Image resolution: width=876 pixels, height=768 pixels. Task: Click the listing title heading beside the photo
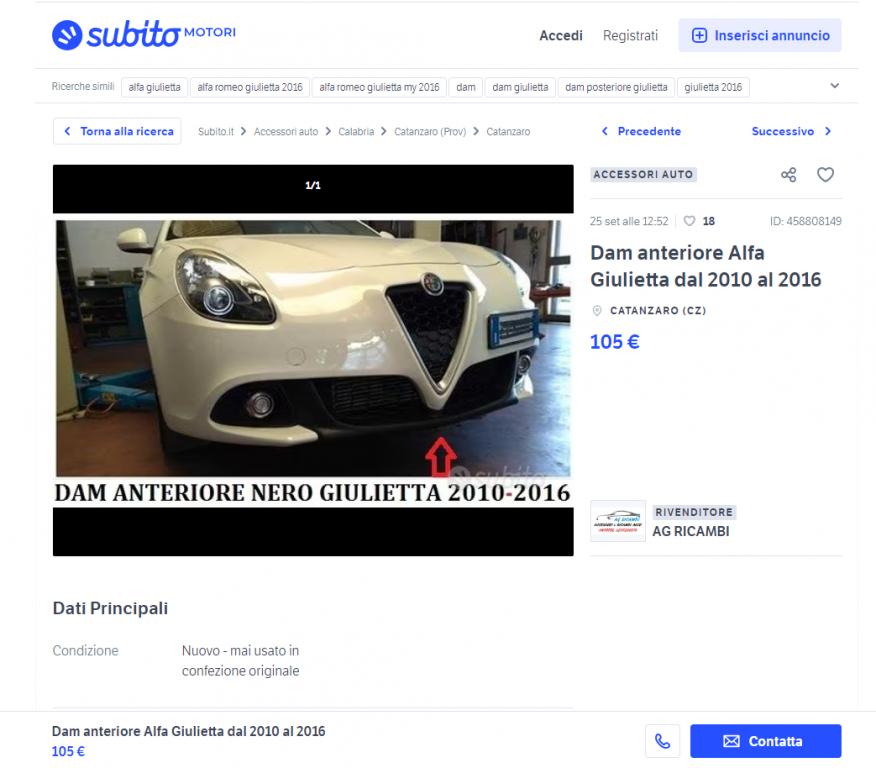[706, 266]
